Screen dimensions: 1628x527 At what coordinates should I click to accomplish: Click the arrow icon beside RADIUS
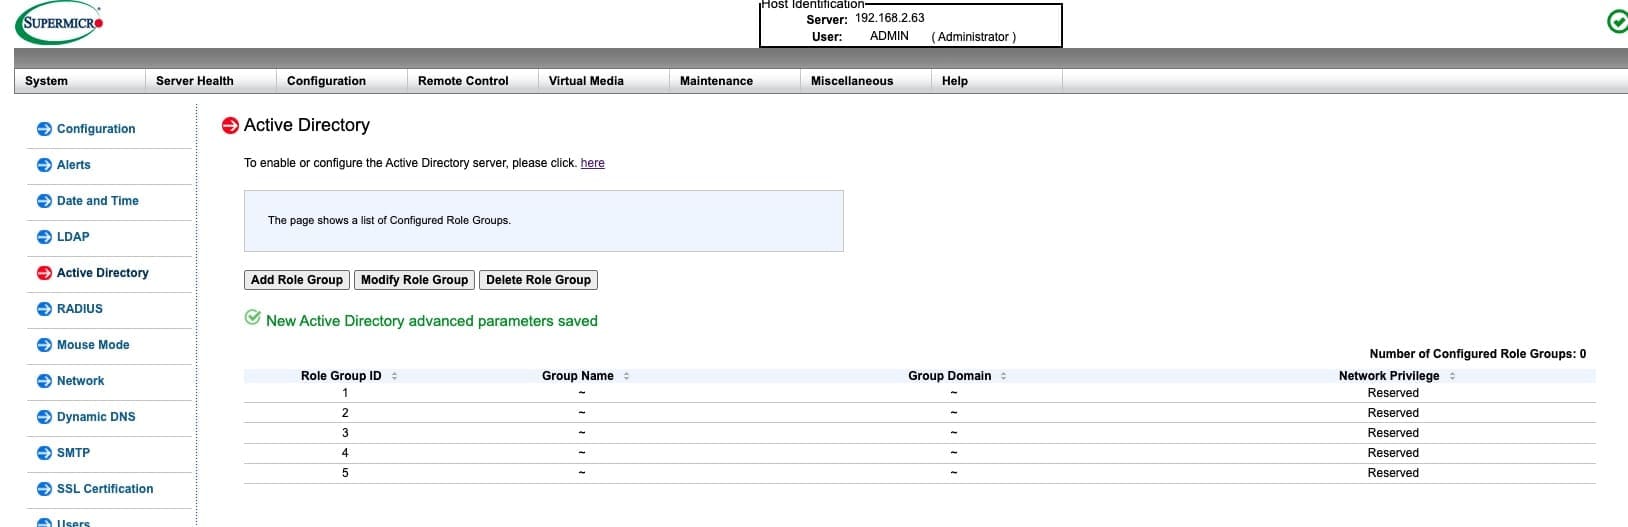click(x=44, y=309)
